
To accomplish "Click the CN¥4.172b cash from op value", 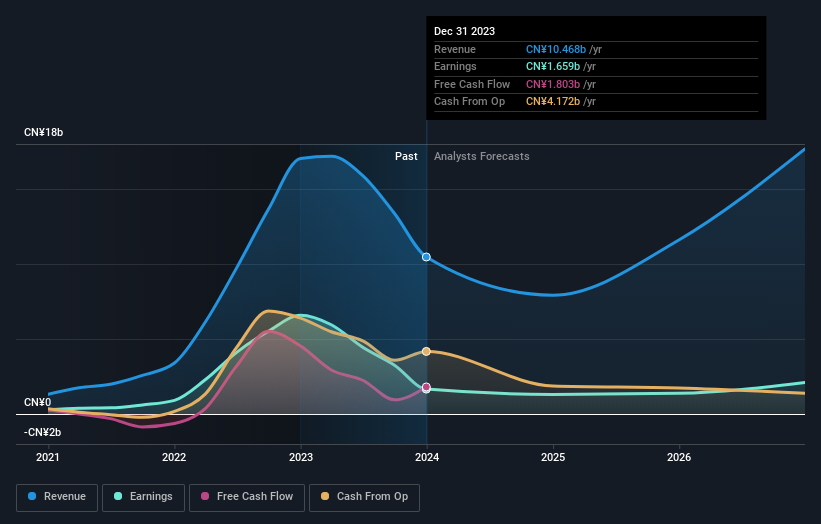I will 553,102.
